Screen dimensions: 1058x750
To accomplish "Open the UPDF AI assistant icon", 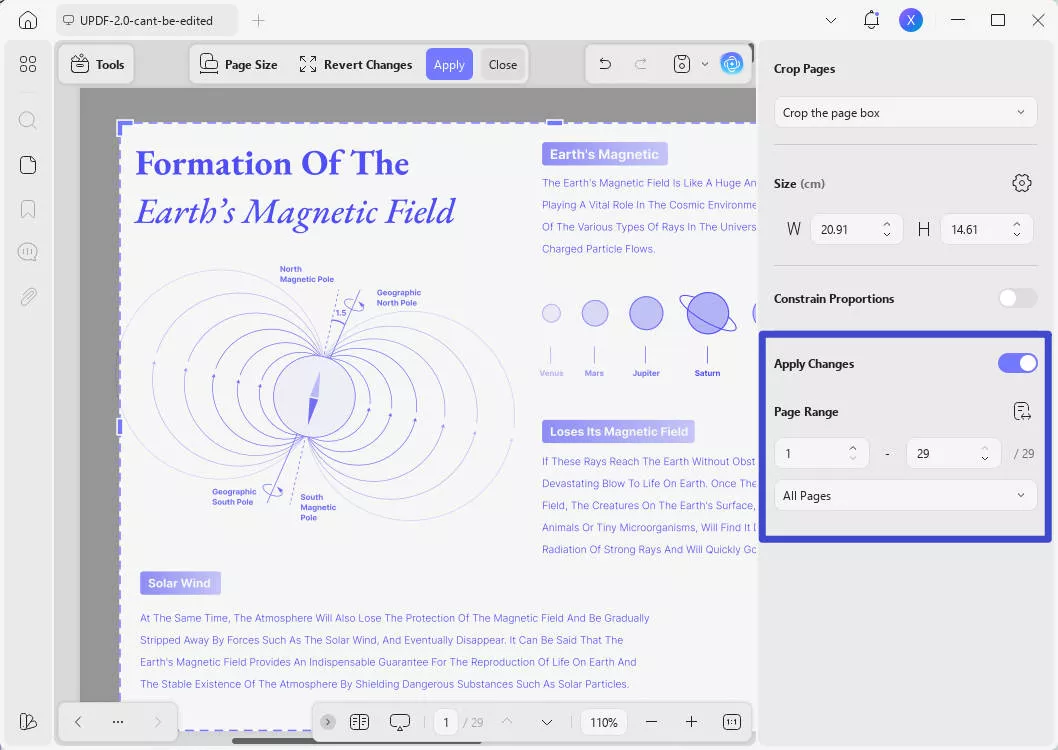I will tap(732, 64).
